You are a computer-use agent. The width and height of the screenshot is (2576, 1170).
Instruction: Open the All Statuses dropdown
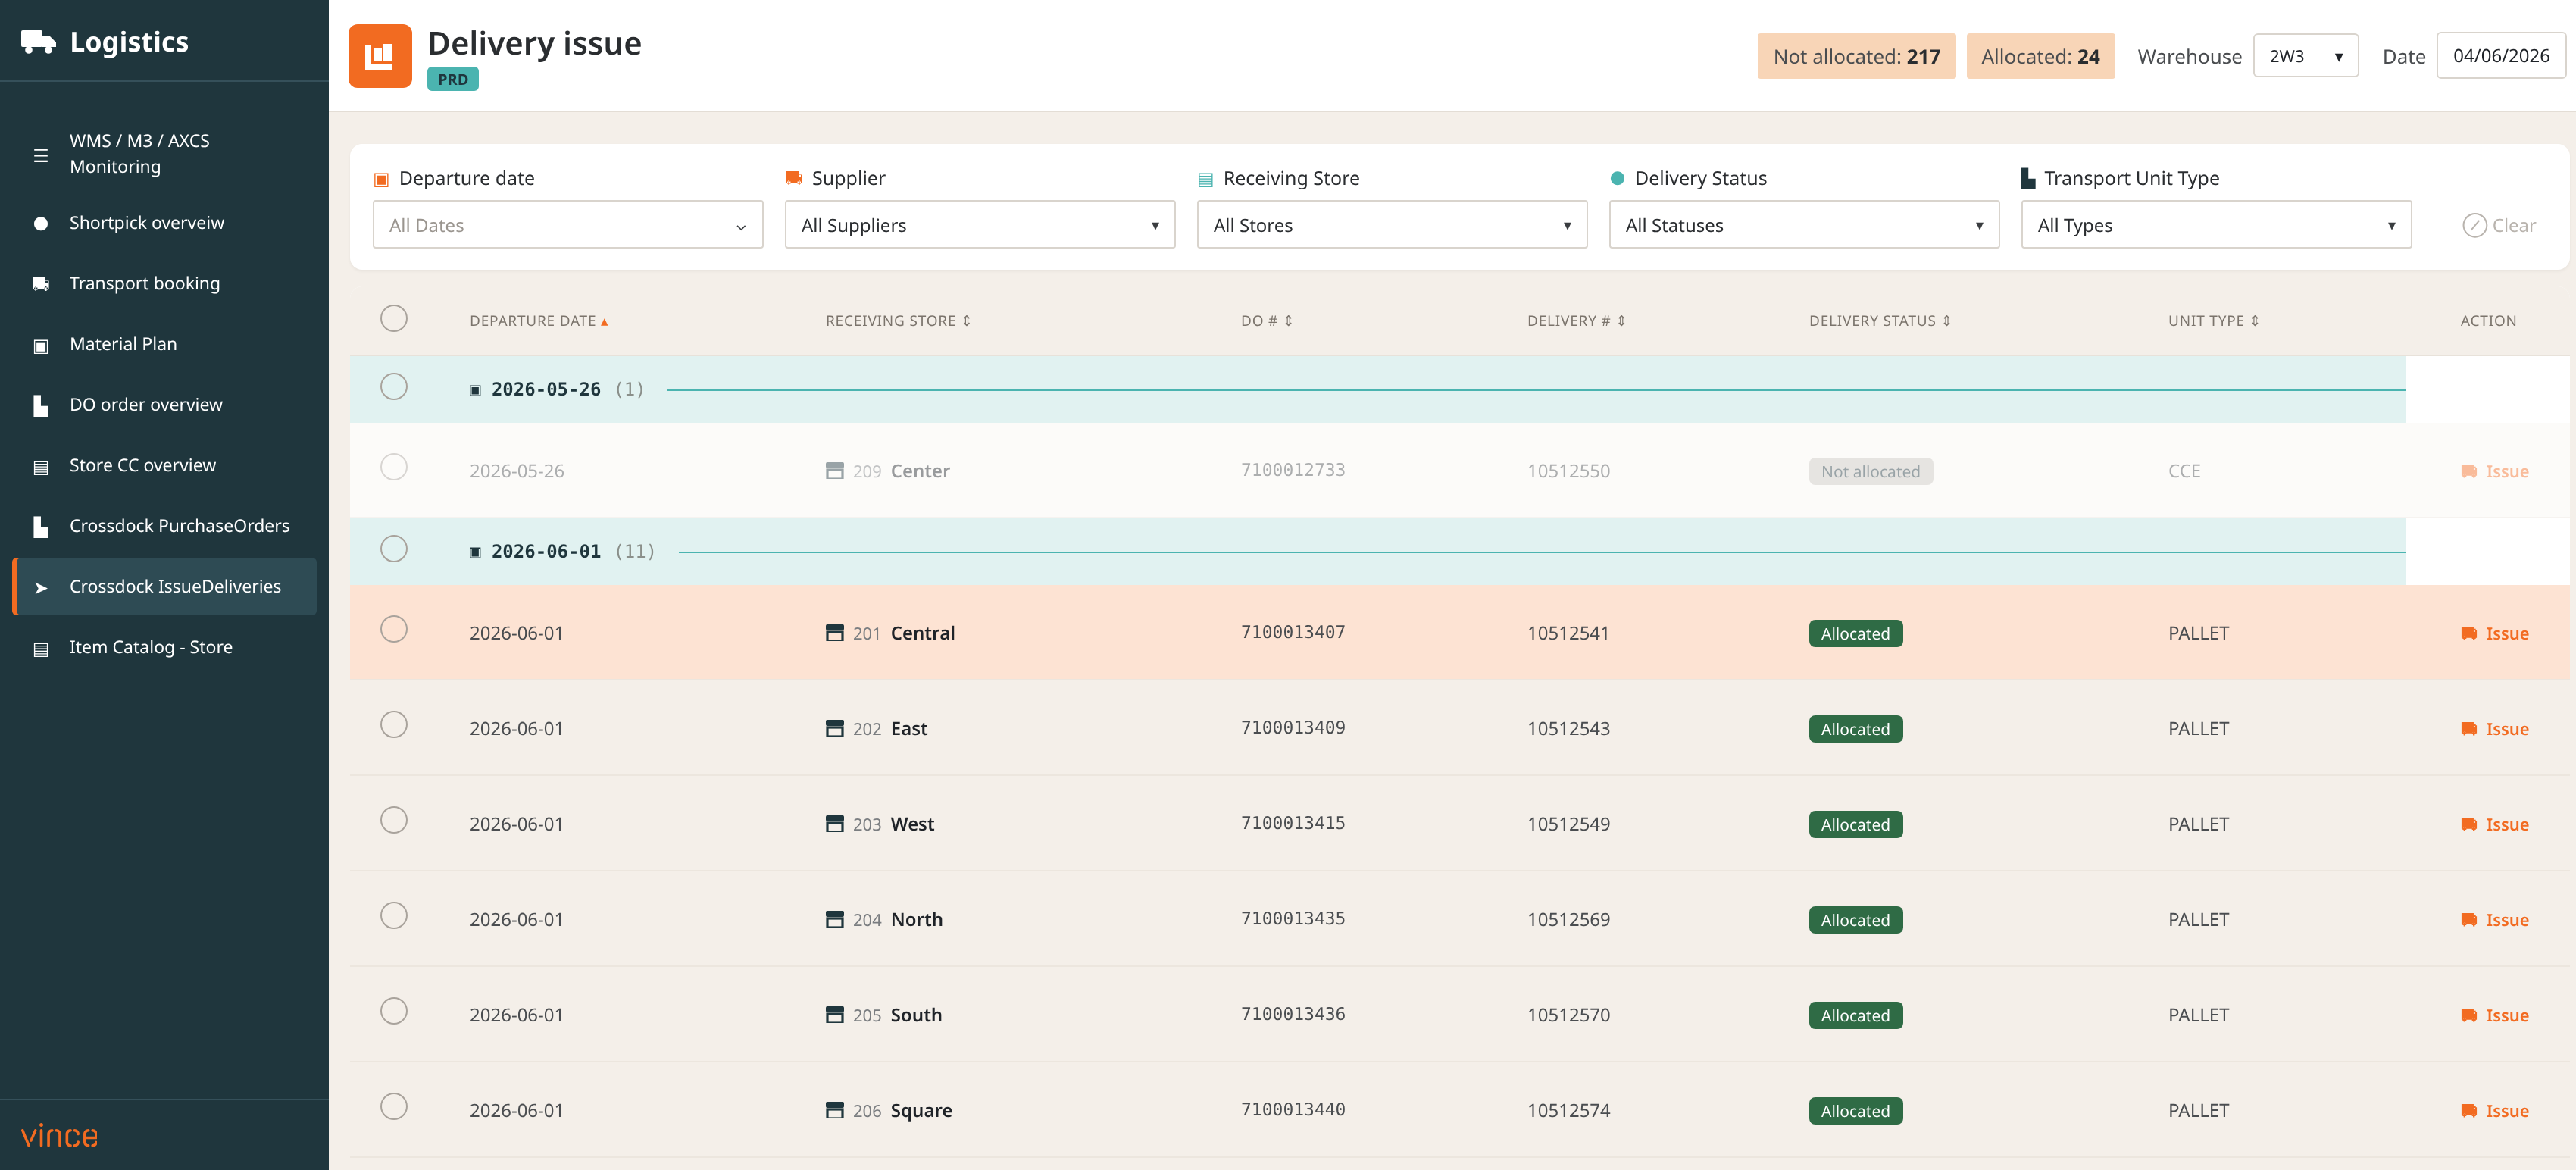click(1804, 225)
